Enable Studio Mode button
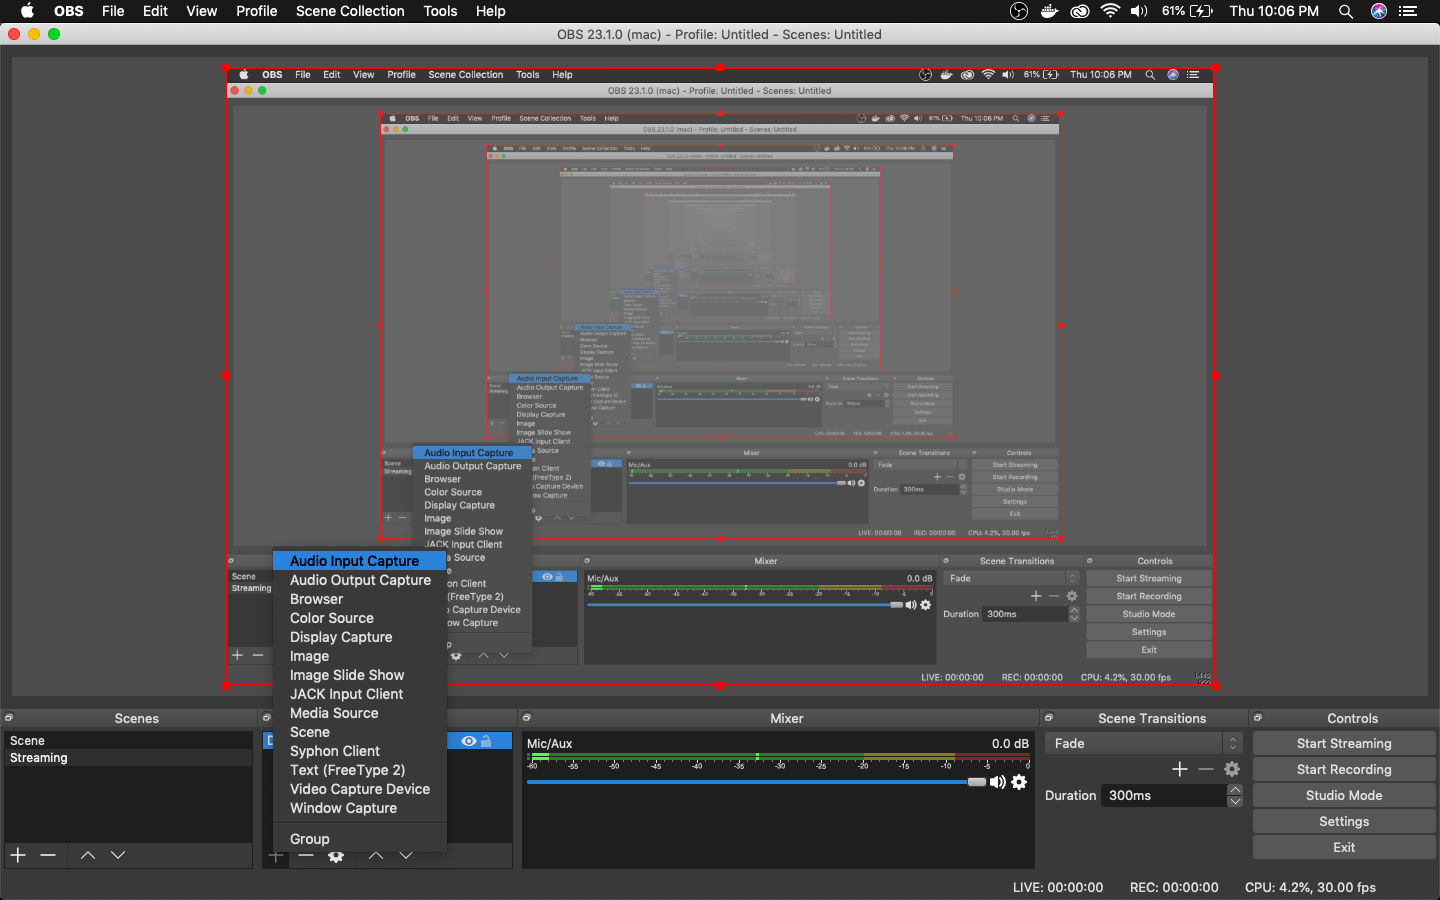1440x900 pixels. (1344, 795)
